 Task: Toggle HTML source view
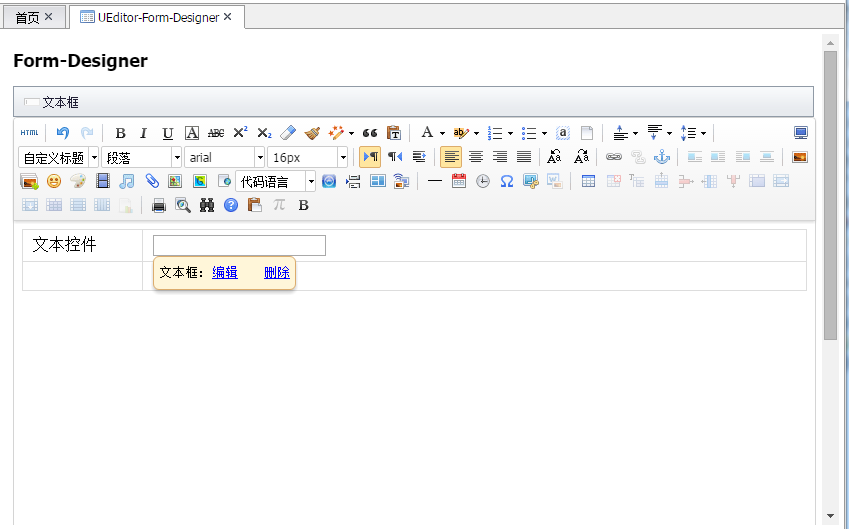click(x=29, y=133)
